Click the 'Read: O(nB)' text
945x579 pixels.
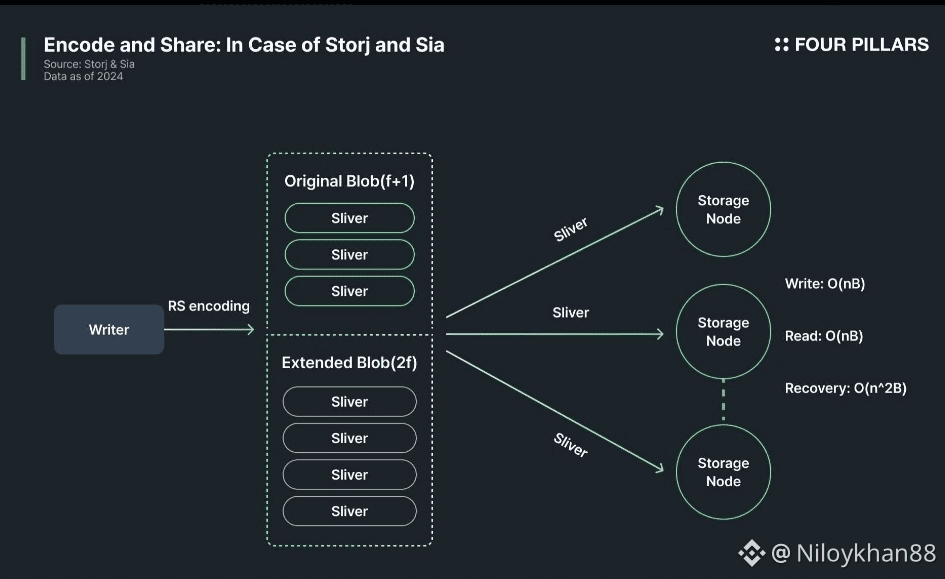click(823, 336)
